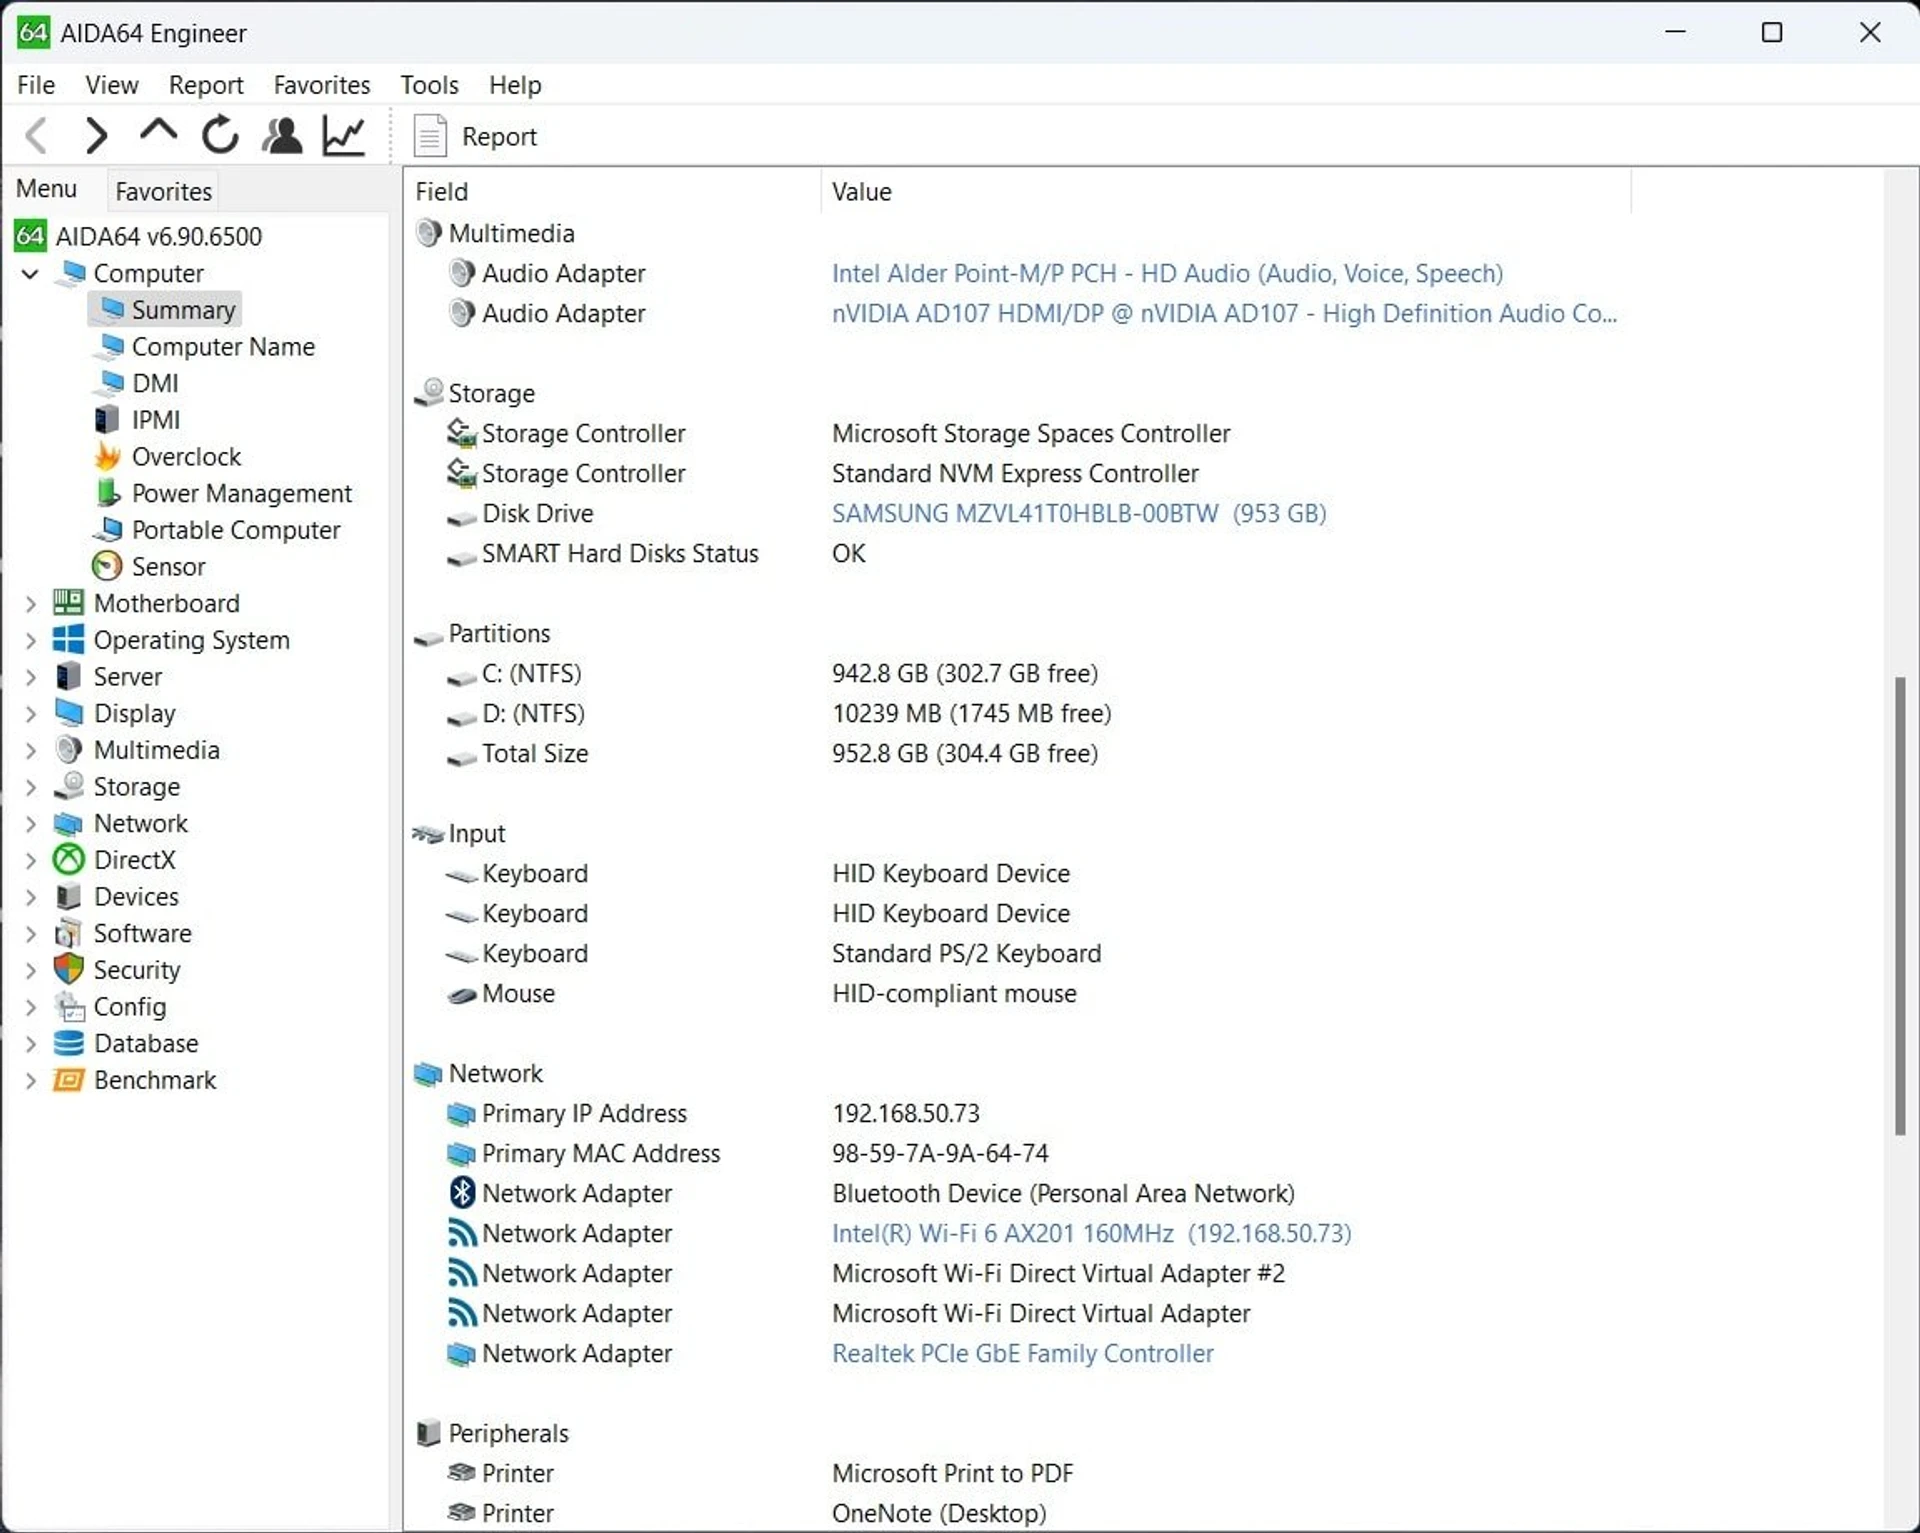This screenshot has height=1533, width=1920.
Task: Select the Bluetooth Network Adapter icon
Action: (461, 1193)
